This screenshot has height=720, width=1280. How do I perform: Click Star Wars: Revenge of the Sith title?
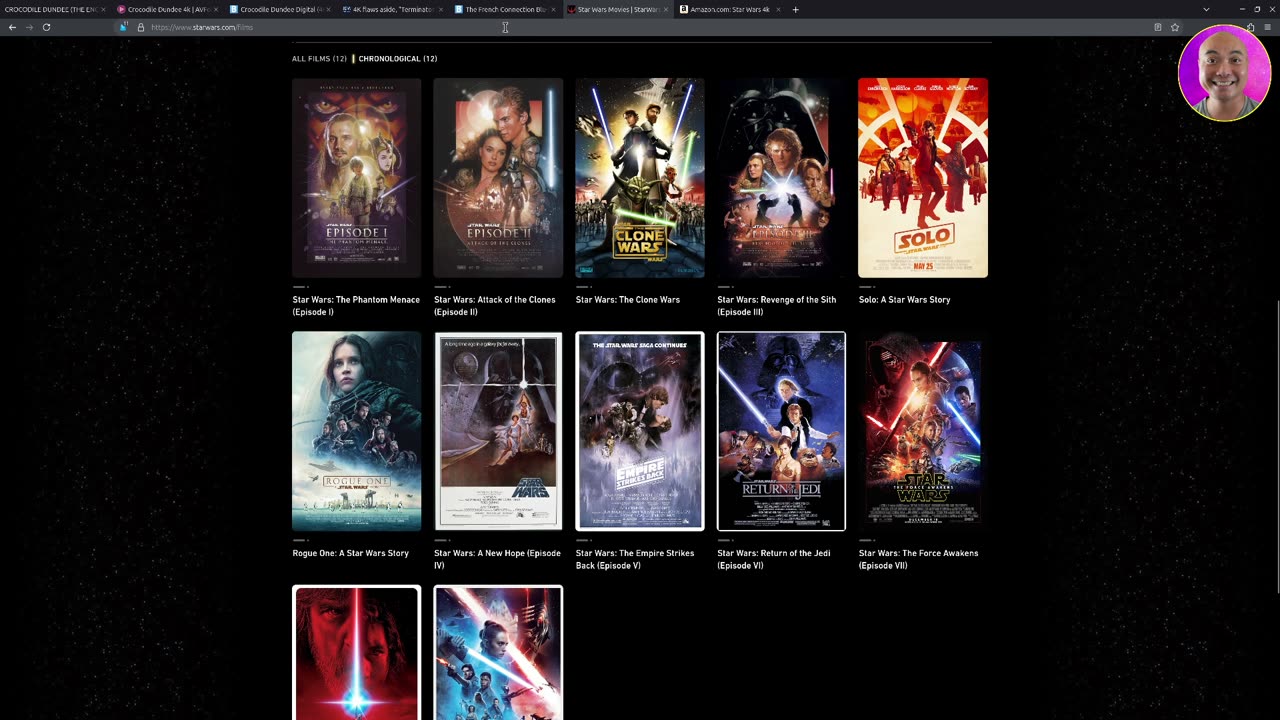tap(777, 306)
